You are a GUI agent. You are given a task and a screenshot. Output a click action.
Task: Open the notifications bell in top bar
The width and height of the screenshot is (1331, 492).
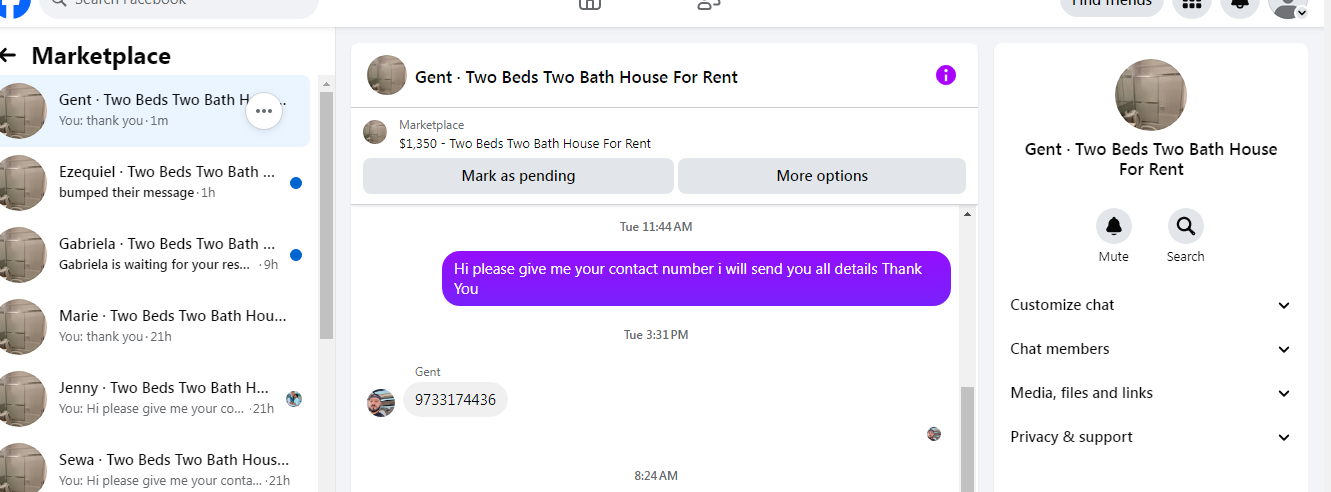1240,4
